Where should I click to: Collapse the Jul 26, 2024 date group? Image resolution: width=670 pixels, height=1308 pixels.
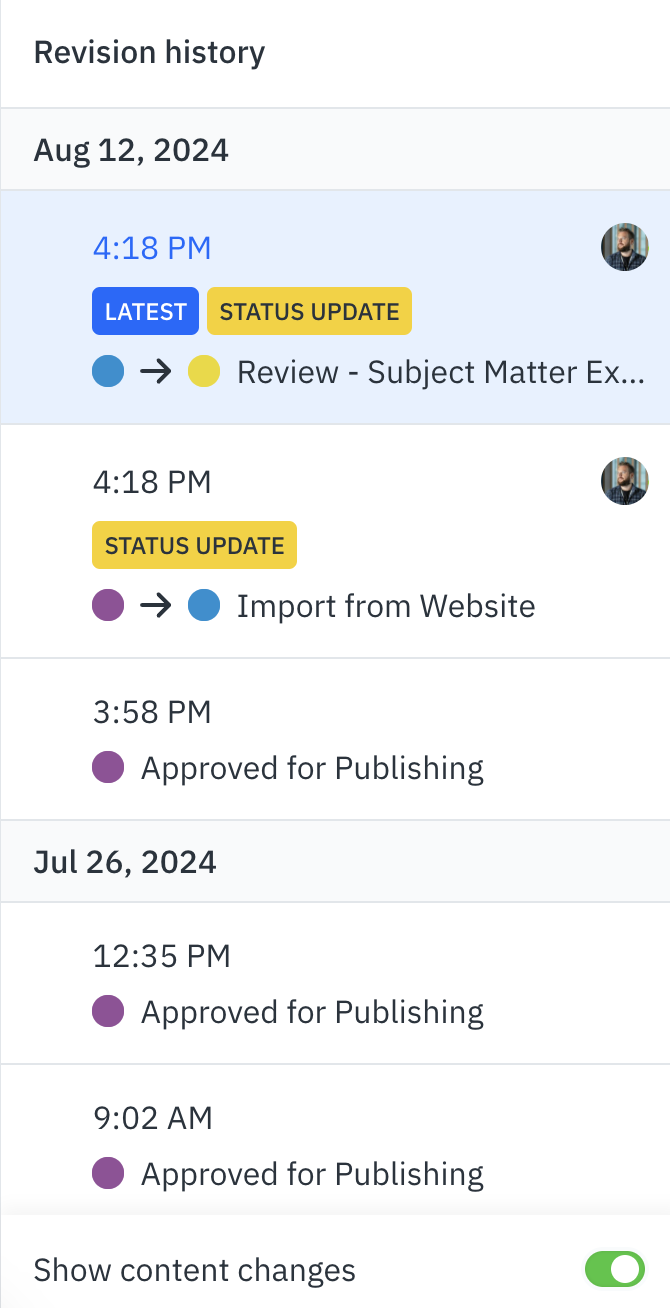click(124, 861)
